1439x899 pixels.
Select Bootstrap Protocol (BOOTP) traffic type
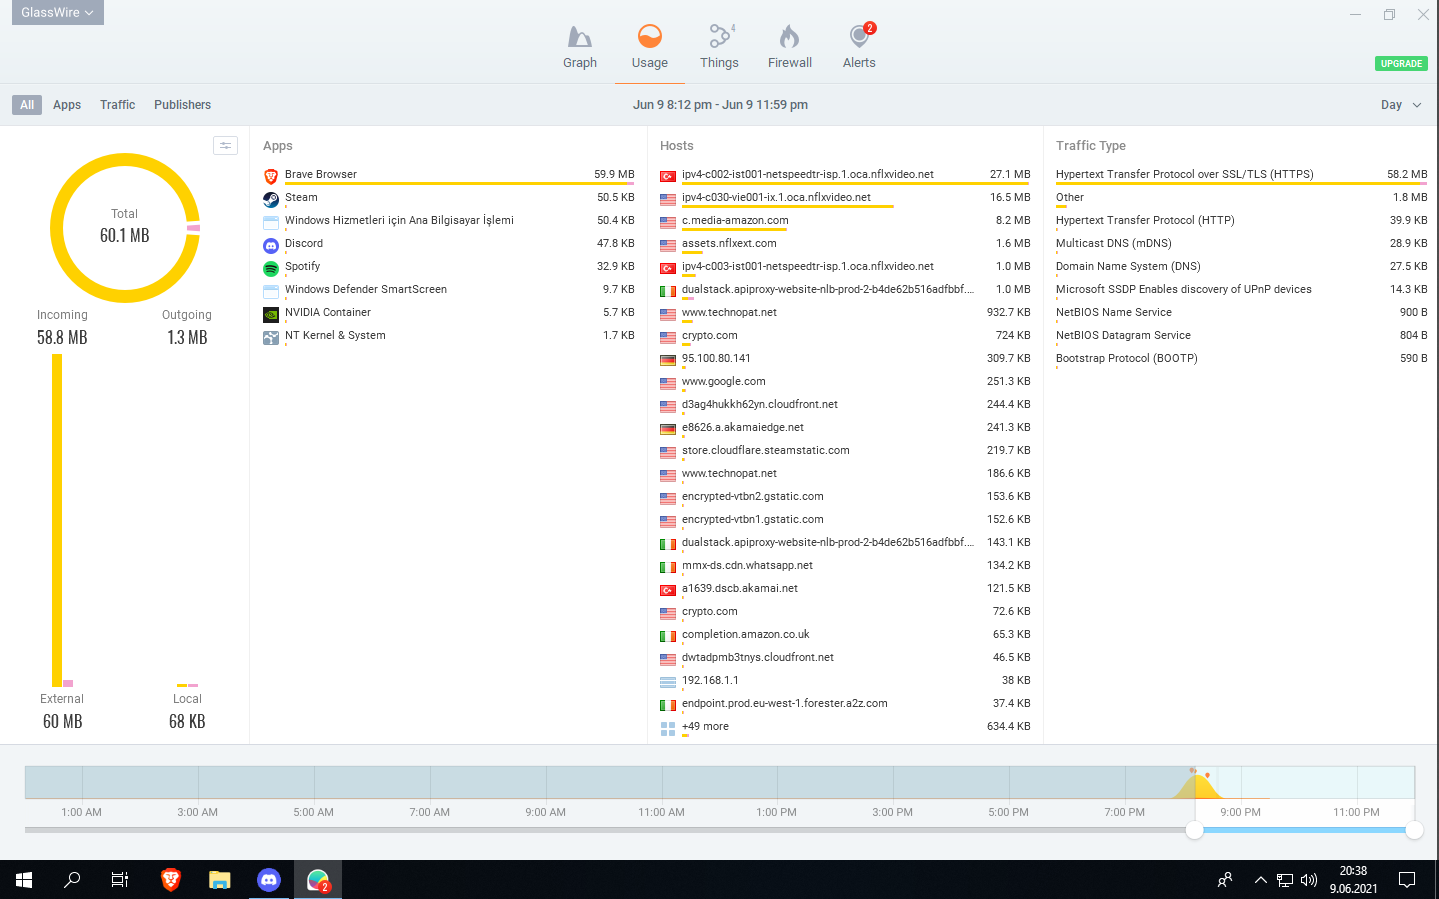pyautogui.click(x=1241, y=359)
